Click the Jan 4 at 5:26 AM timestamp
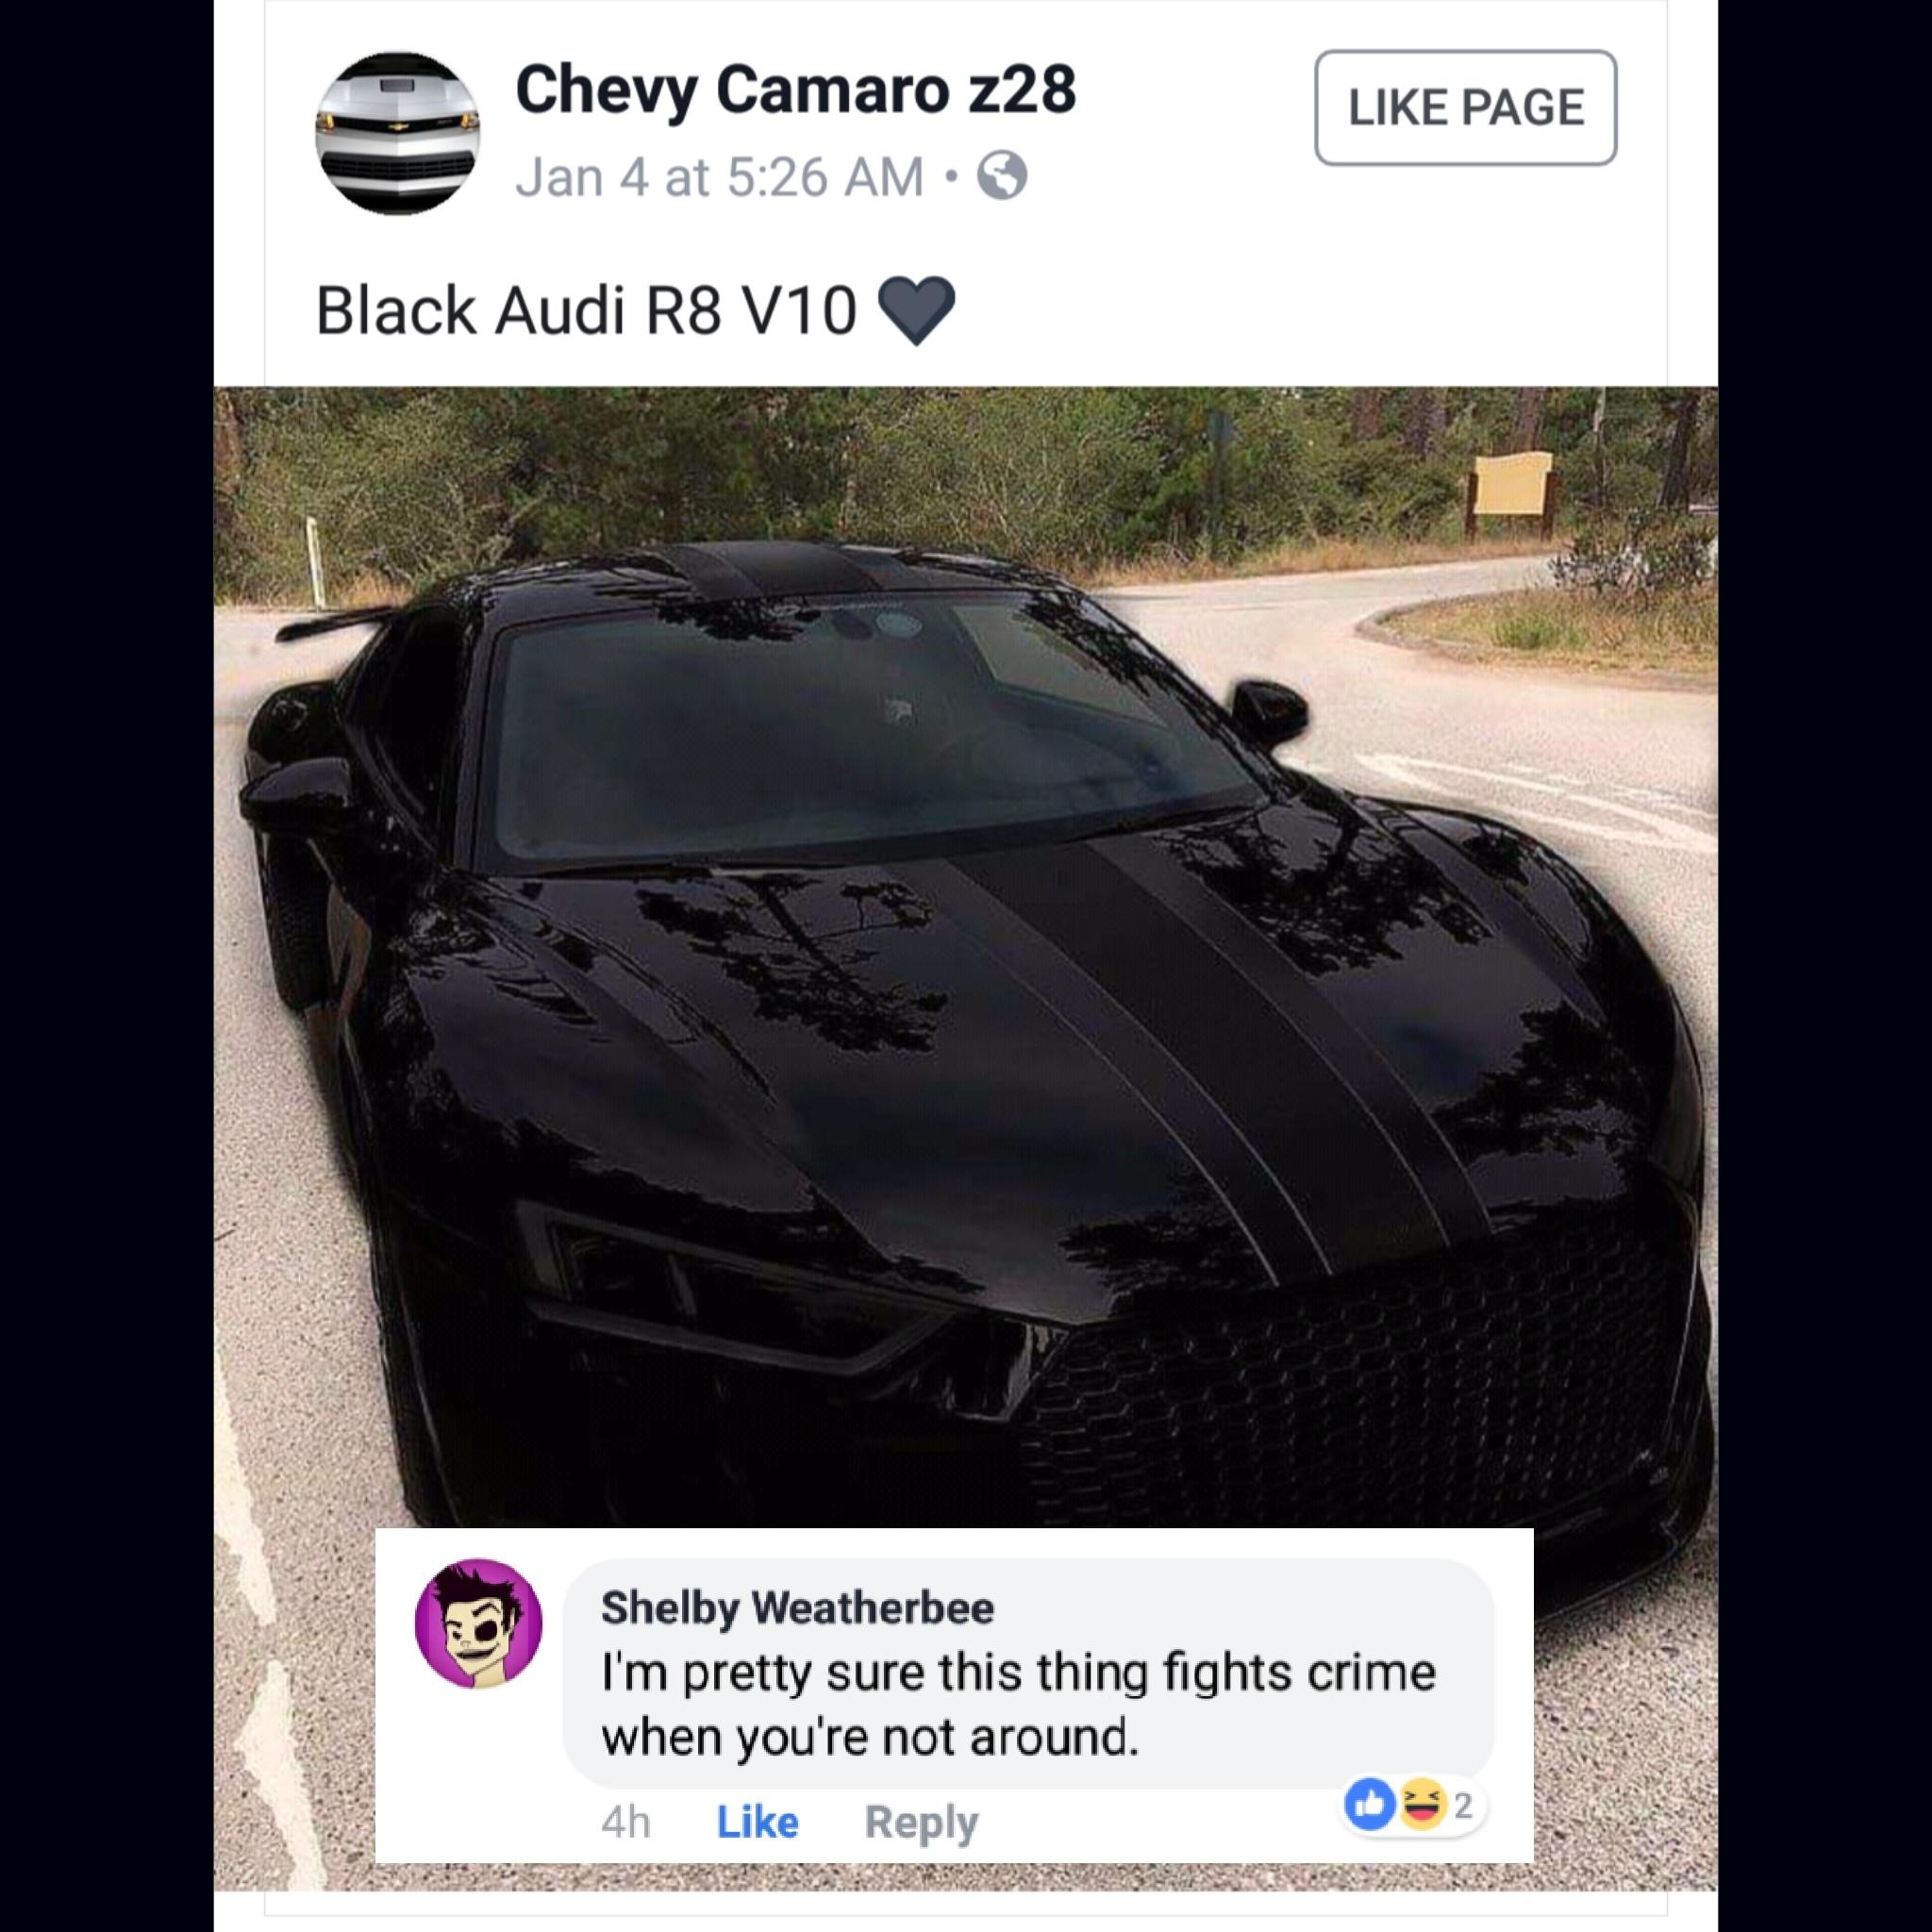 (x=720, y=177)
